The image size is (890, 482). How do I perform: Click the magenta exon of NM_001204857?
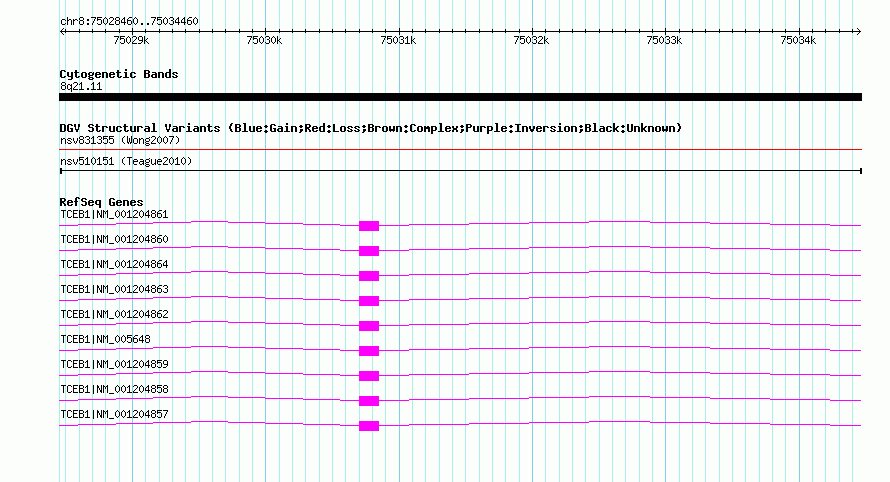click(x=369, y=426)
